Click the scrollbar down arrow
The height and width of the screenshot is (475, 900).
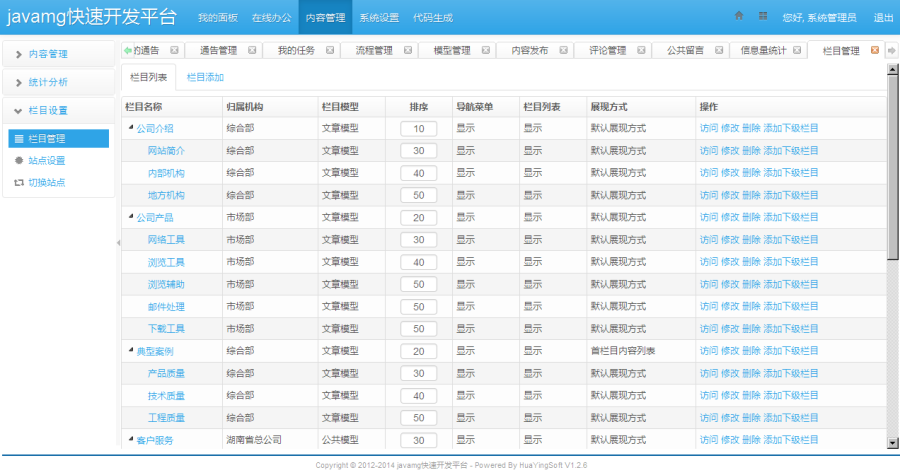coord(893,443)
